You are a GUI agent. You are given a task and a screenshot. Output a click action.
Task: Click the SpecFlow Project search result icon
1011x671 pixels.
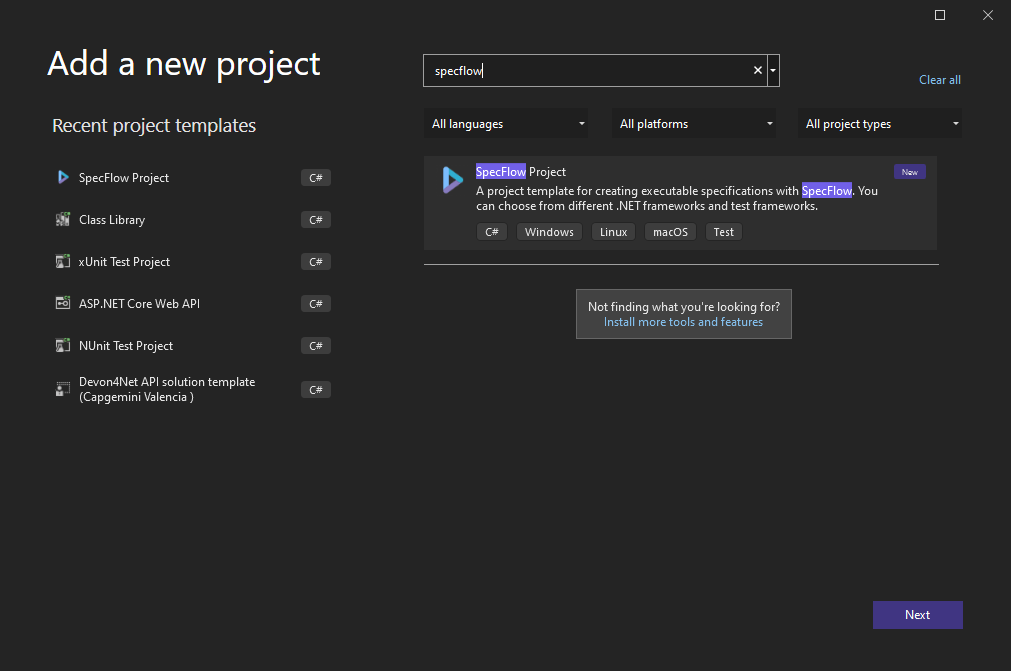451,180
